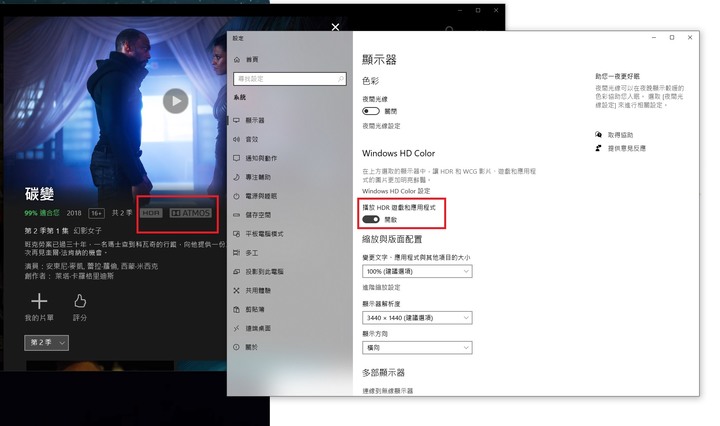Open 共用體驗 shared experiences settings
Image resolution: width=720 pixels, height=426 pixels.
tap(258, 291)
